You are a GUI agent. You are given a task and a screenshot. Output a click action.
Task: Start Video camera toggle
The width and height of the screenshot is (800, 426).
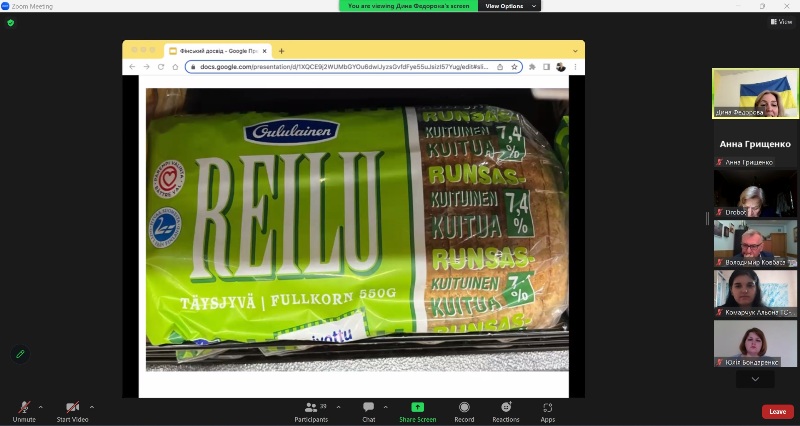[72, 409]
